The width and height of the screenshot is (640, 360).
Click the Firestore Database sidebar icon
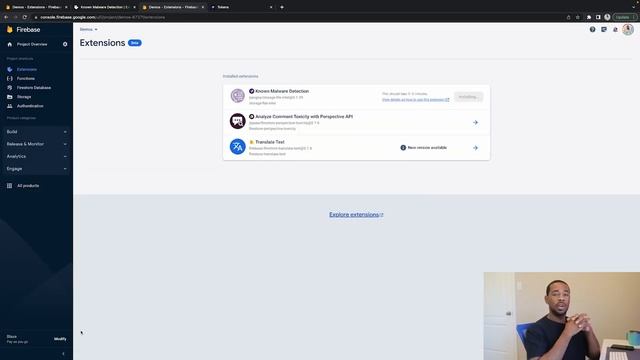coord(10,87)
